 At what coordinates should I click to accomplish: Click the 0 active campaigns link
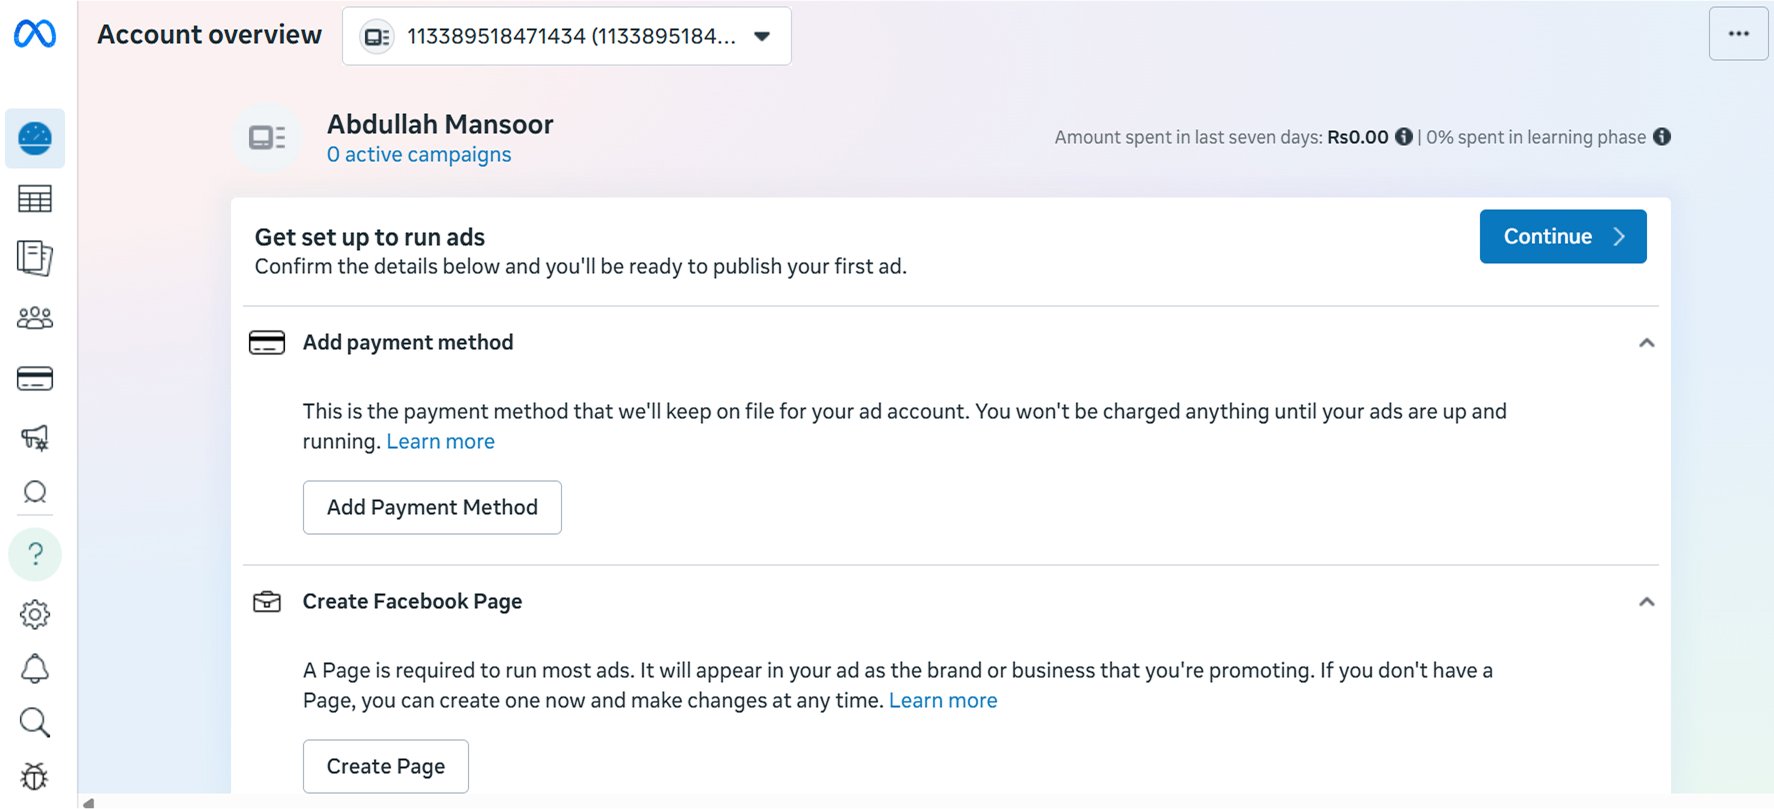[419, 155]
